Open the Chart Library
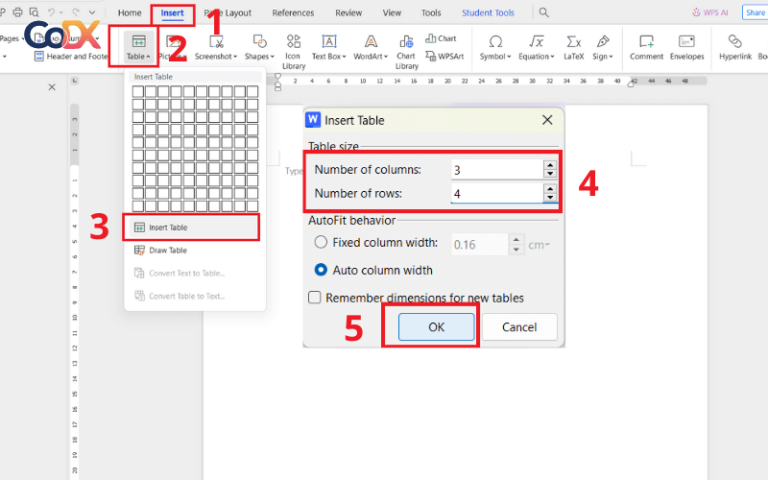This screenshot has width=768, height=480. pyautogui.click(x=406, y=47)
